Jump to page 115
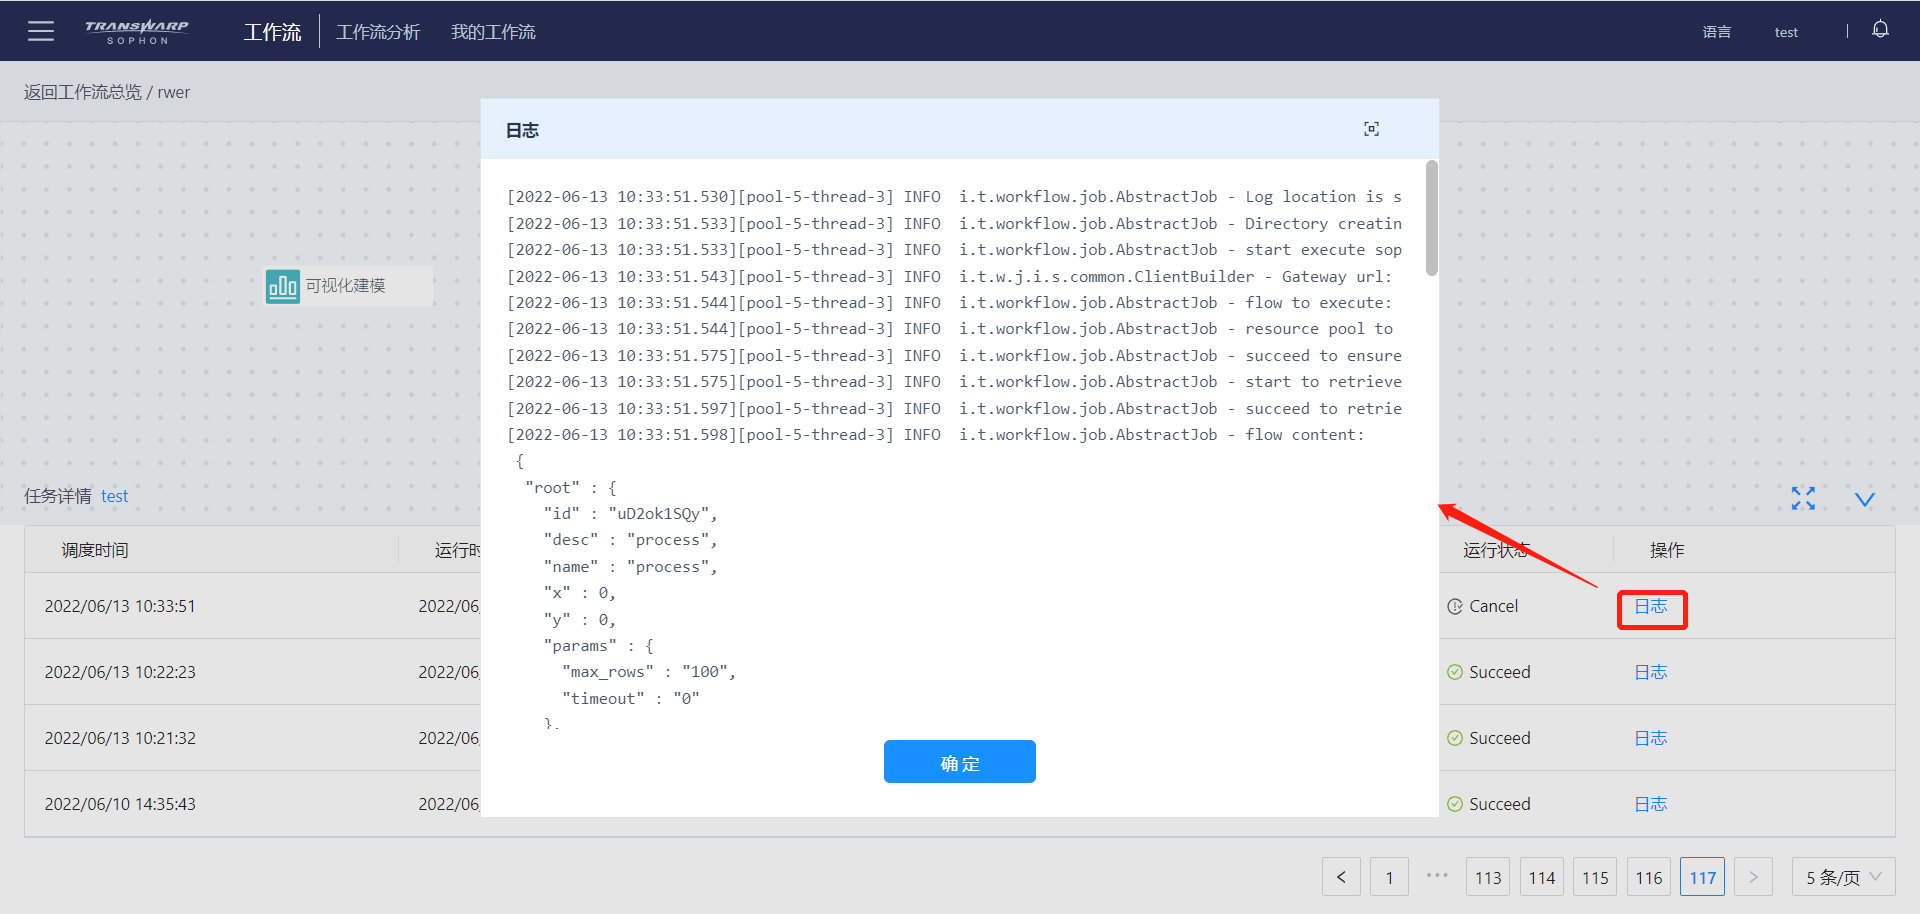The width and height of the screenshot is (1920, 914). (x=1595, y=877)
